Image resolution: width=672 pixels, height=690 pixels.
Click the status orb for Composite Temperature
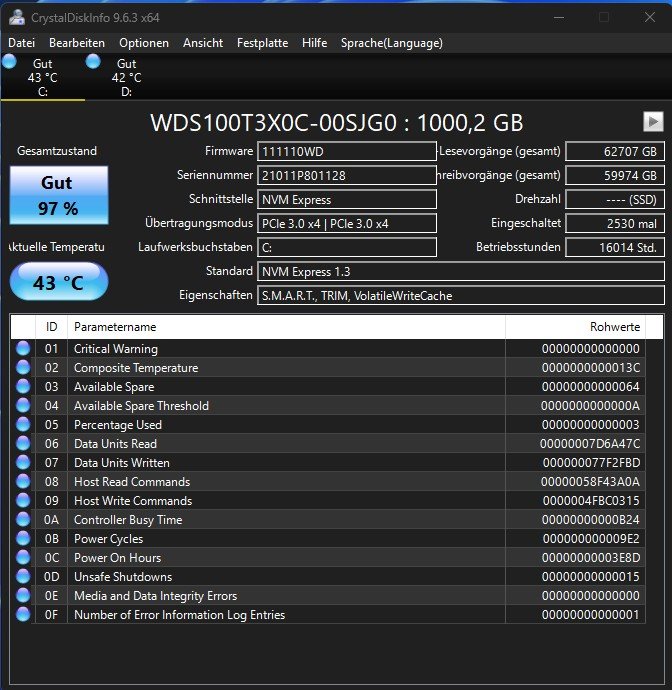coord(23,367)
